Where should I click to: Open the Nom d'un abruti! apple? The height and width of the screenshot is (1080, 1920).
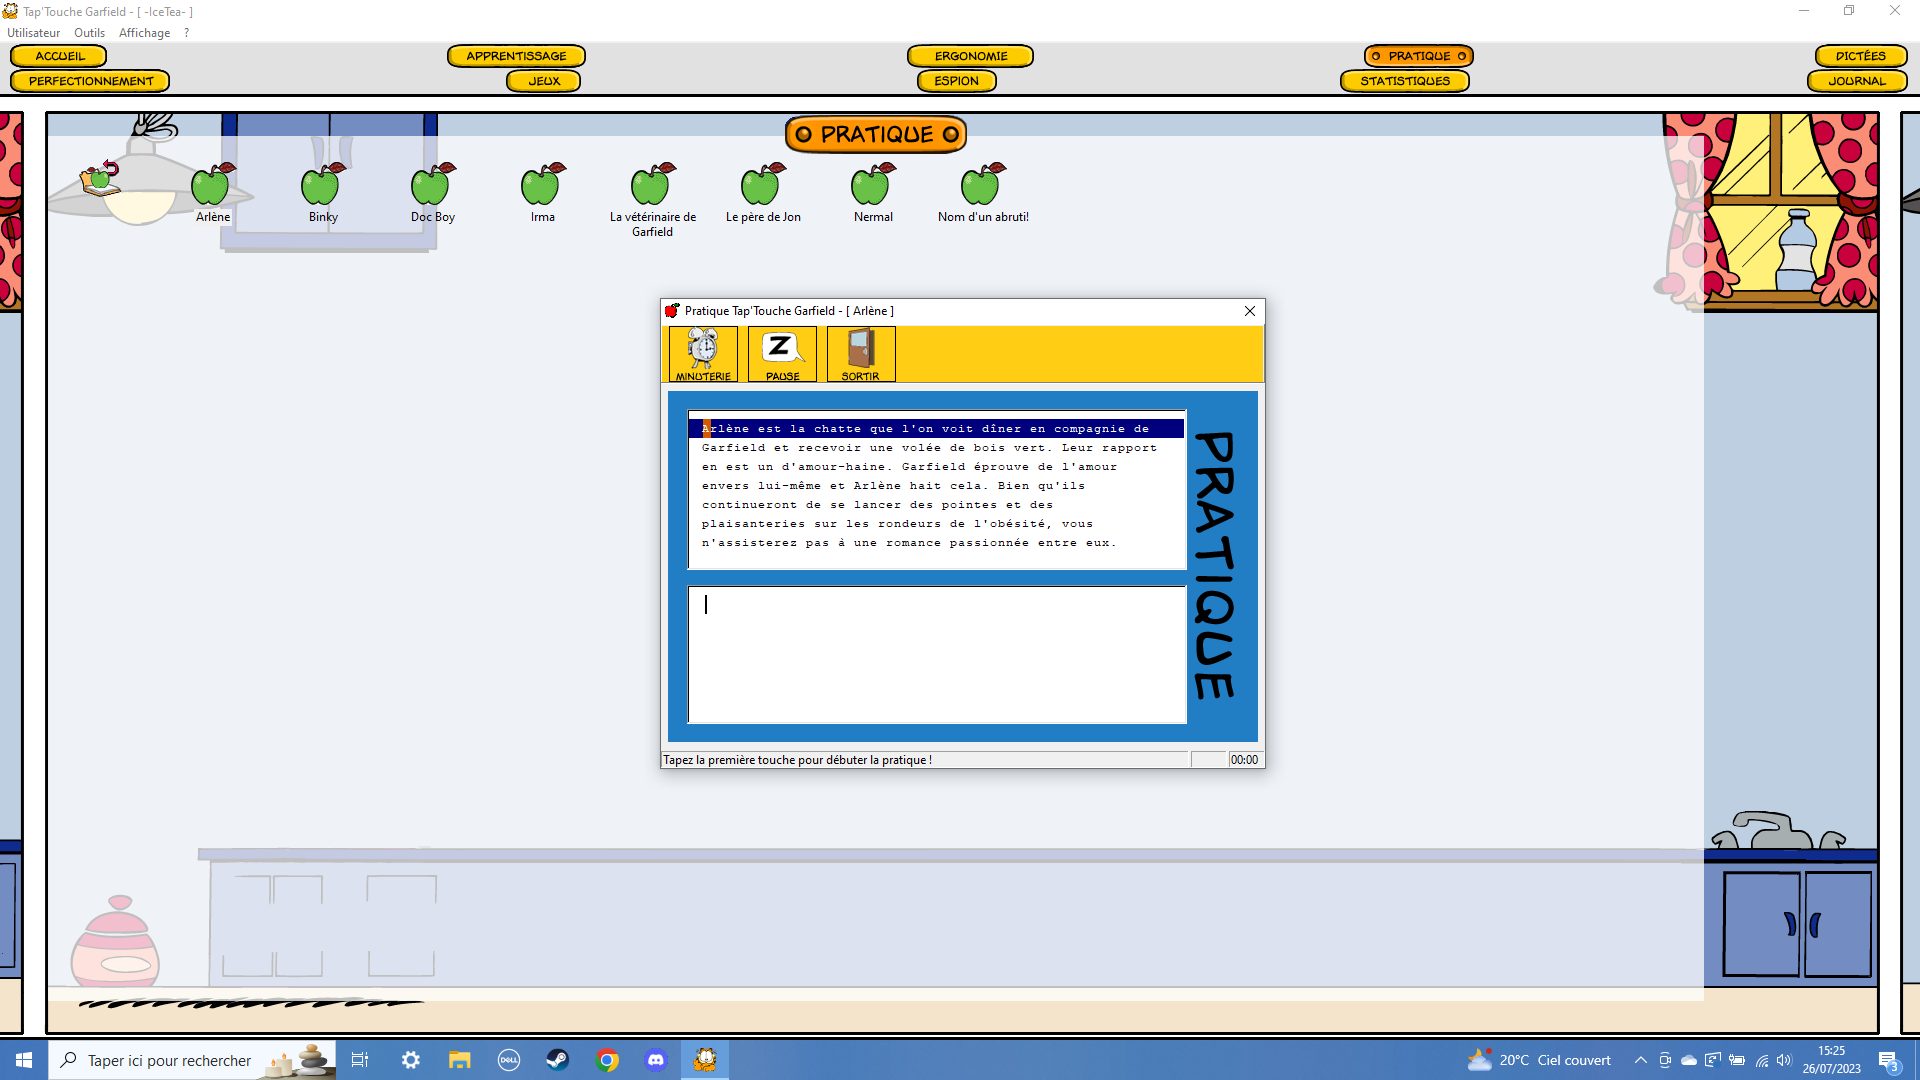coord(983,184)
